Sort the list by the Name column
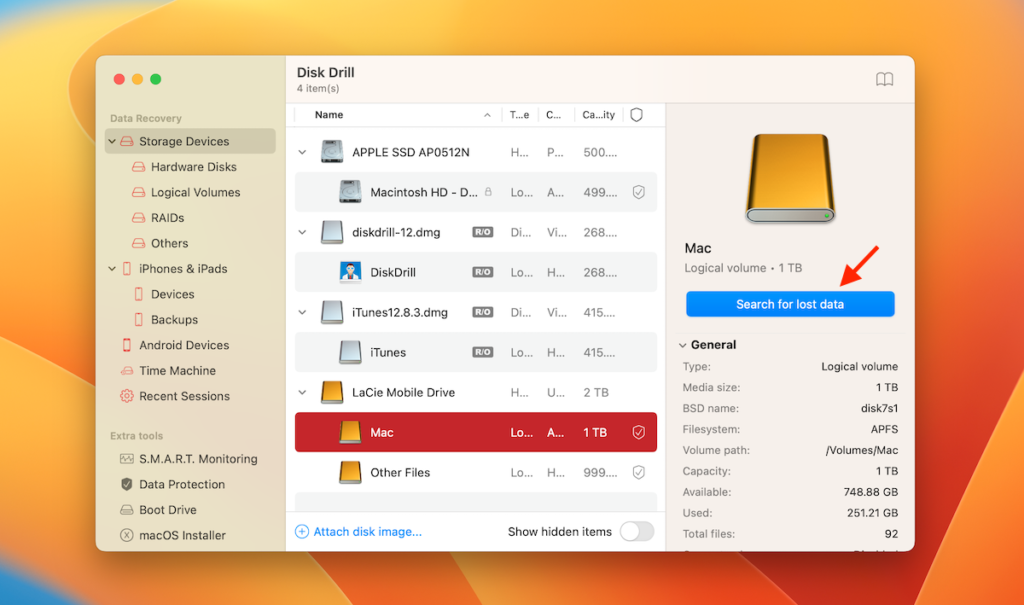Viewport: 1024px width, 605px height. 328,115
